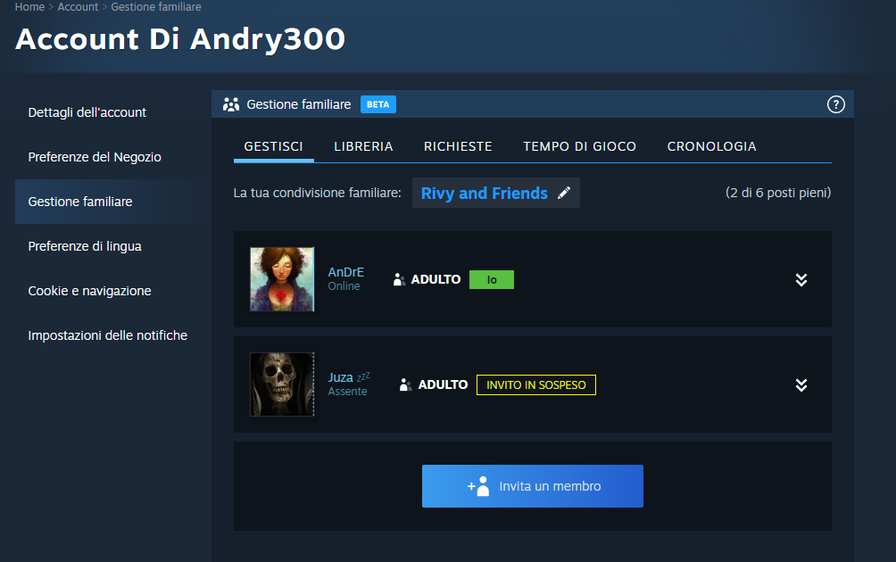View the Cronologia tab
The image size is (896, 562).
[x=711, y=146]
